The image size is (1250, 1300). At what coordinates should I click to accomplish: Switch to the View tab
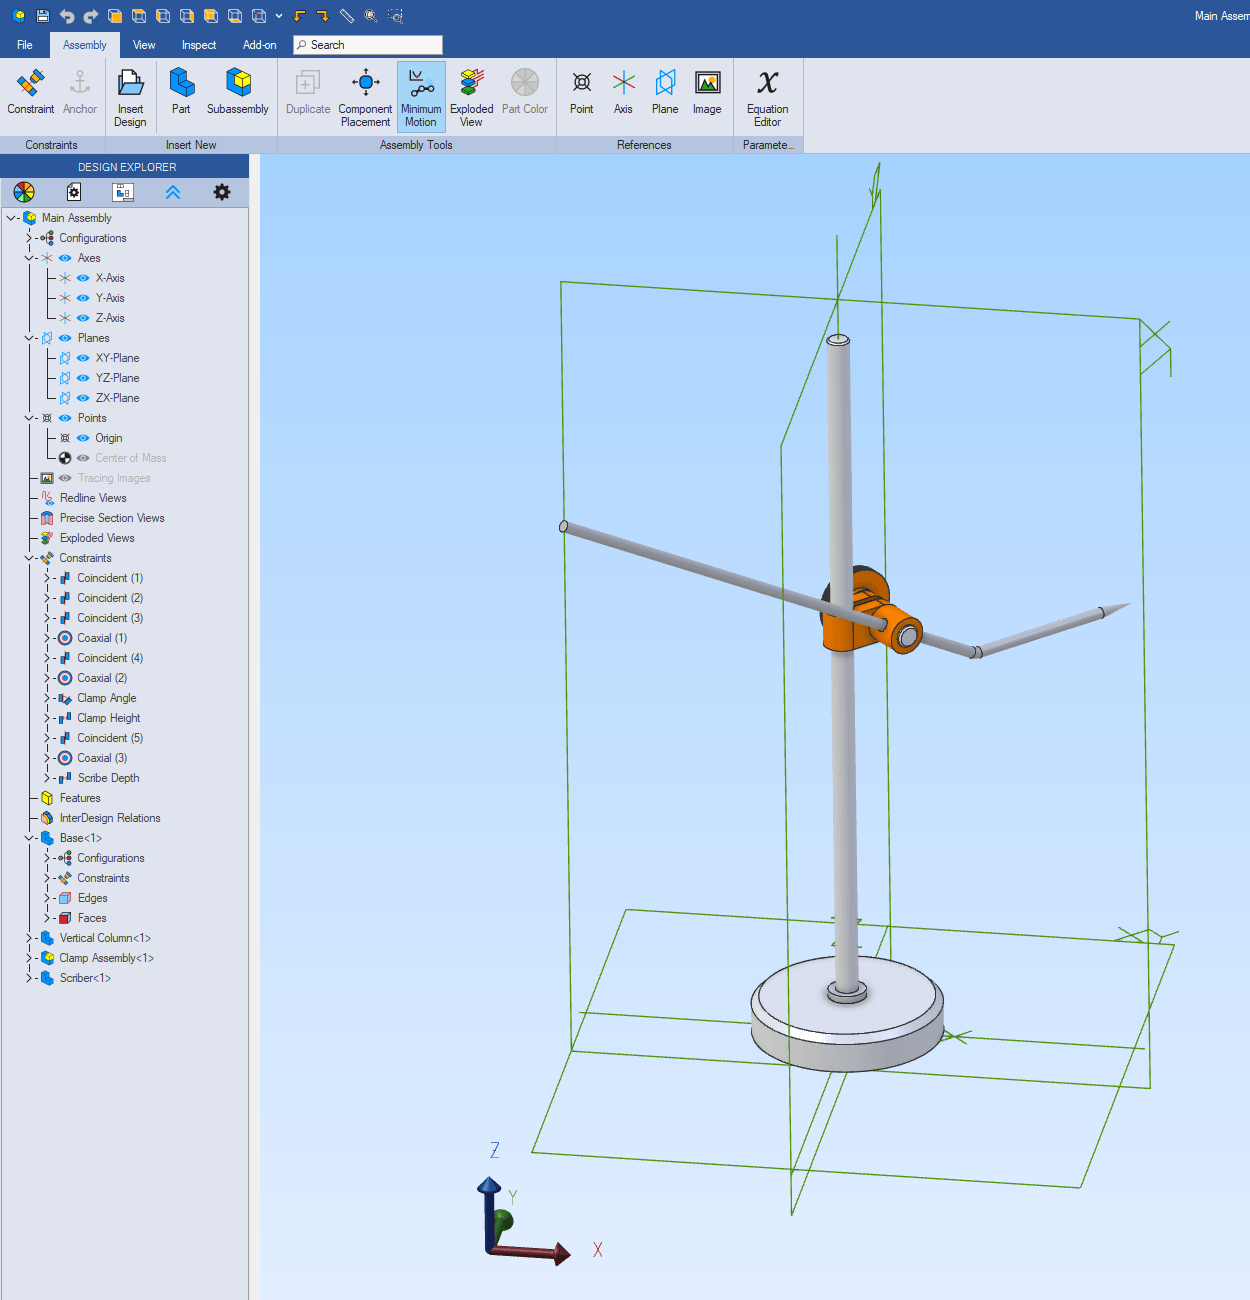point(143,44)
